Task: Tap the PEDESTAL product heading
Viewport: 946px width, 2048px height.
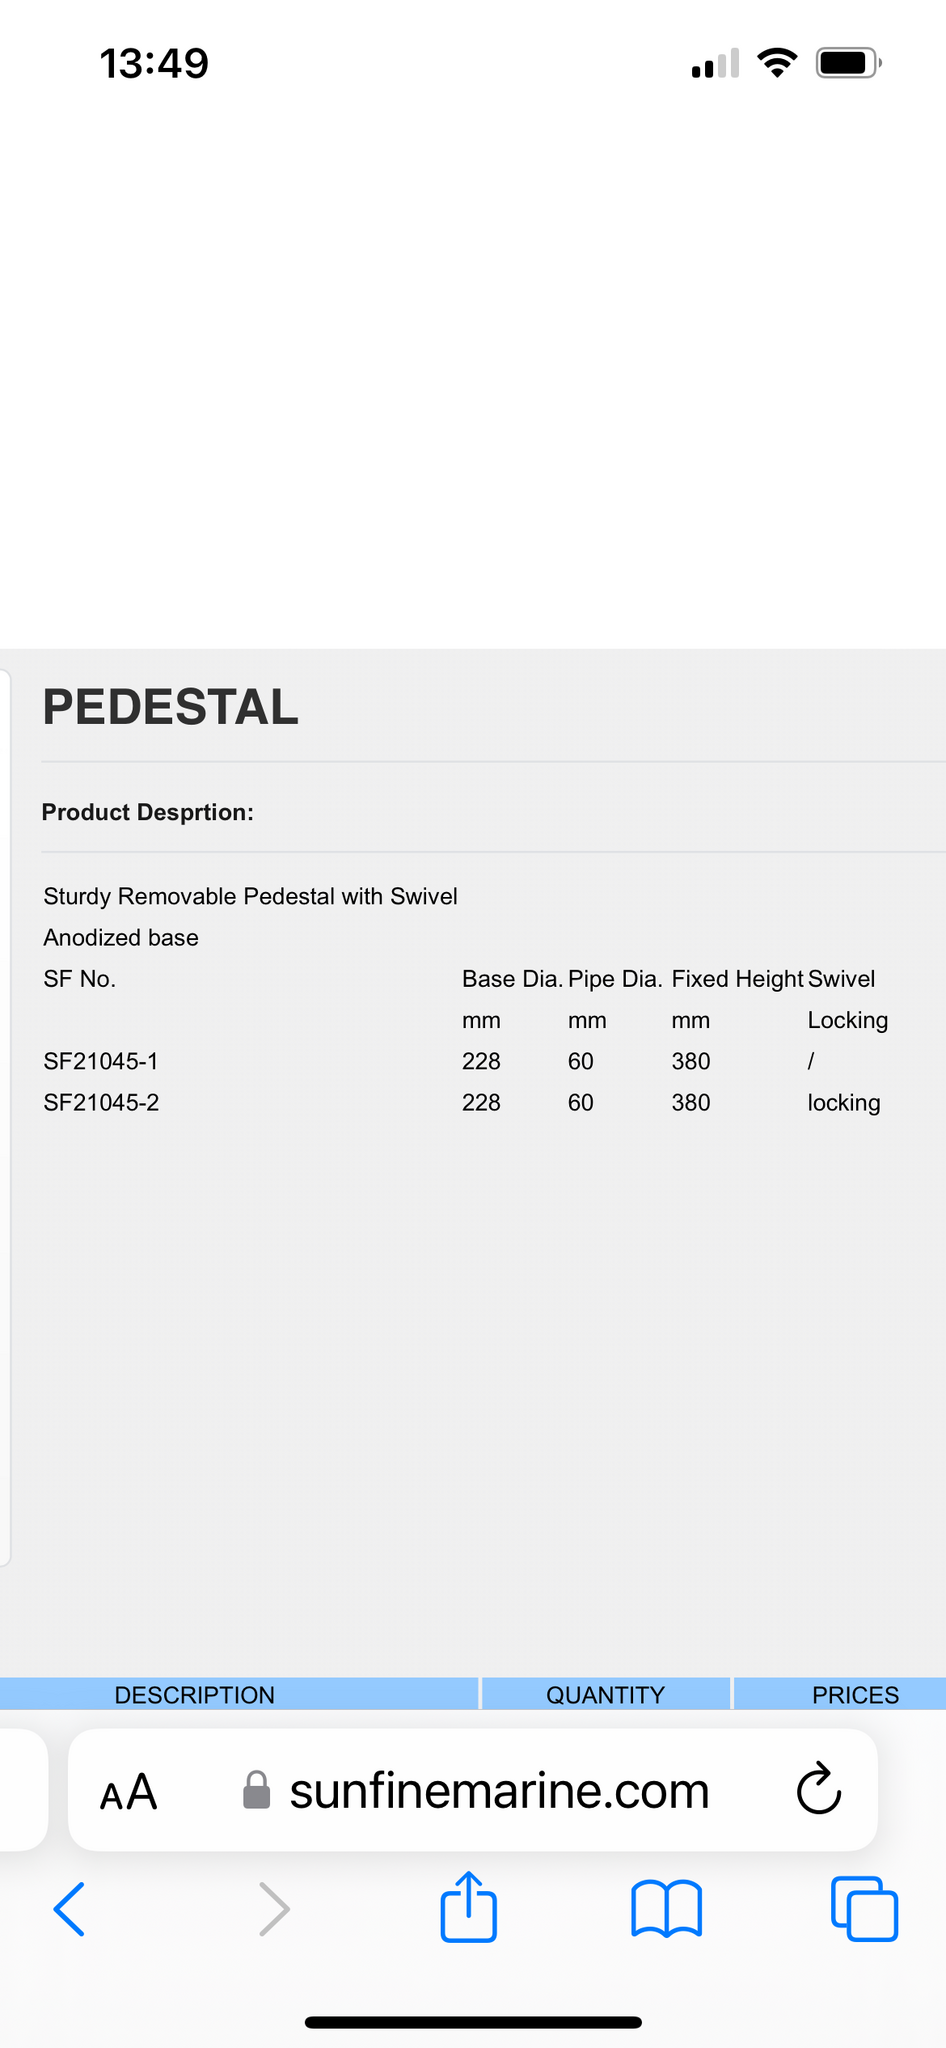Action: (171, 707)
